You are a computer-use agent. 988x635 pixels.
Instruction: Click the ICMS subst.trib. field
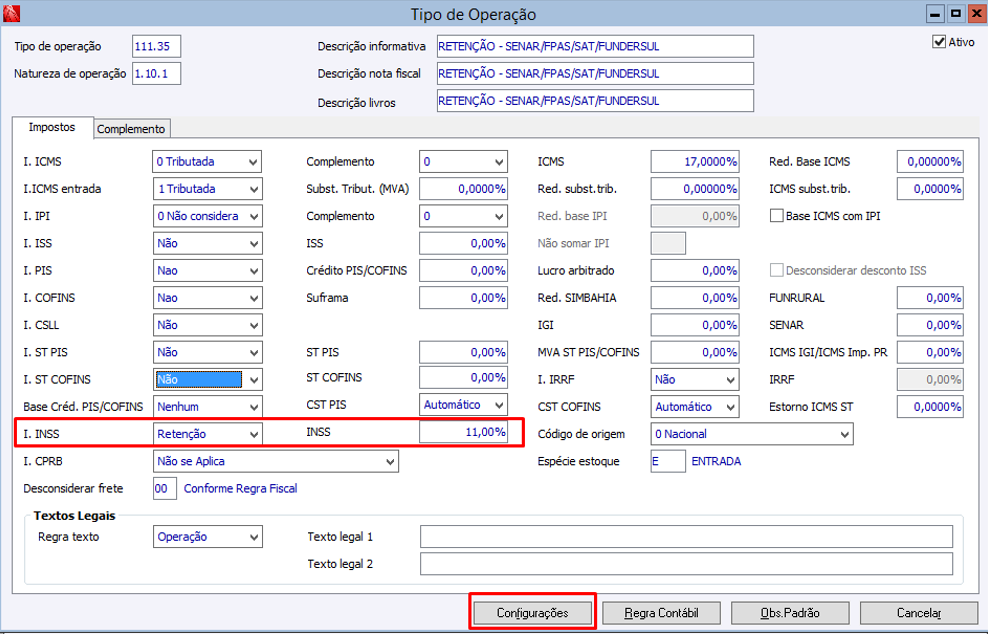click(930, 189)
